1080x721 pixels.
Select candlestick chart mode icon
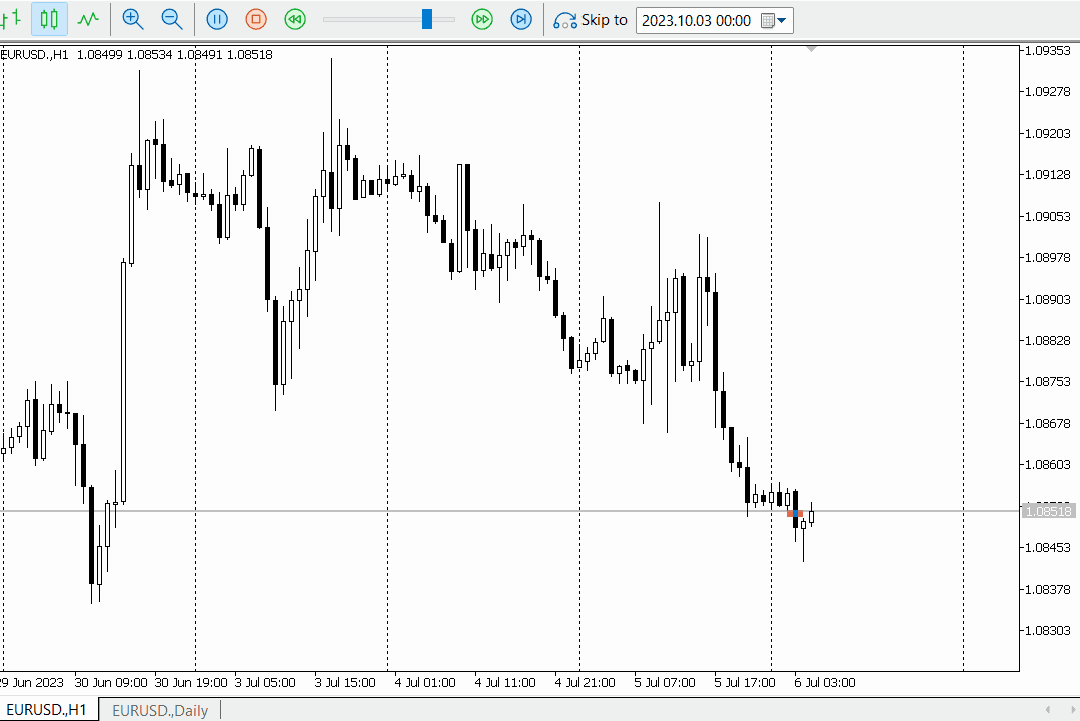click(x=49, y=19)
